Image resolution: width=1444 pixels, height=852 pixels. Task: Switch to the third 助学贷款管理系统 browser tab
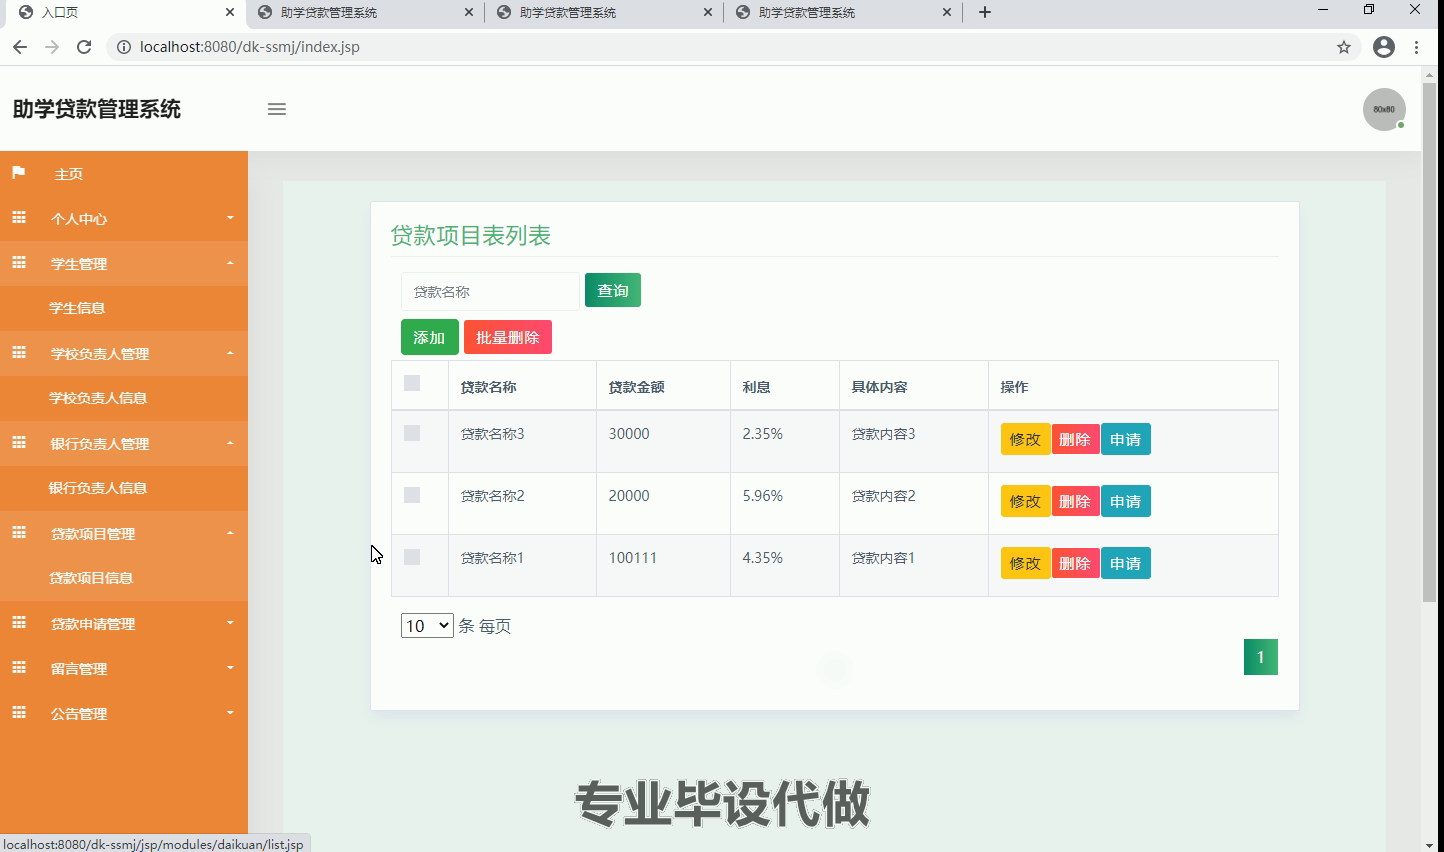tap(843, 12)
